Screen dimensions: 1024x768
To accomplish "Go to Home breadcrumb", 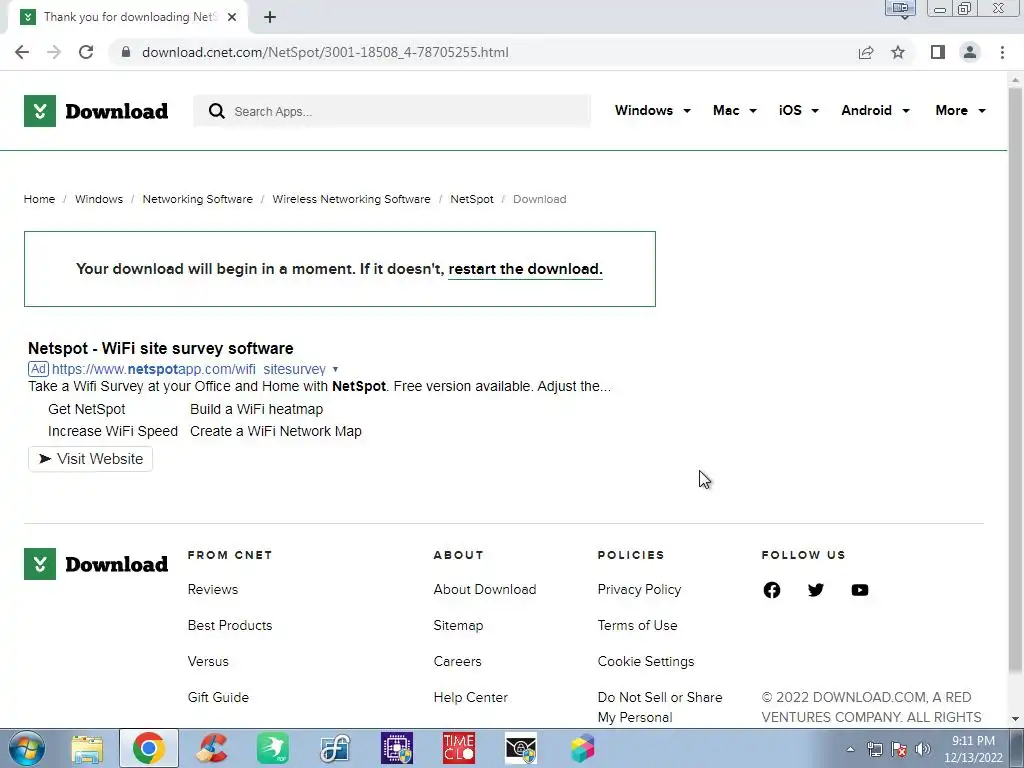I will point(39,199).
